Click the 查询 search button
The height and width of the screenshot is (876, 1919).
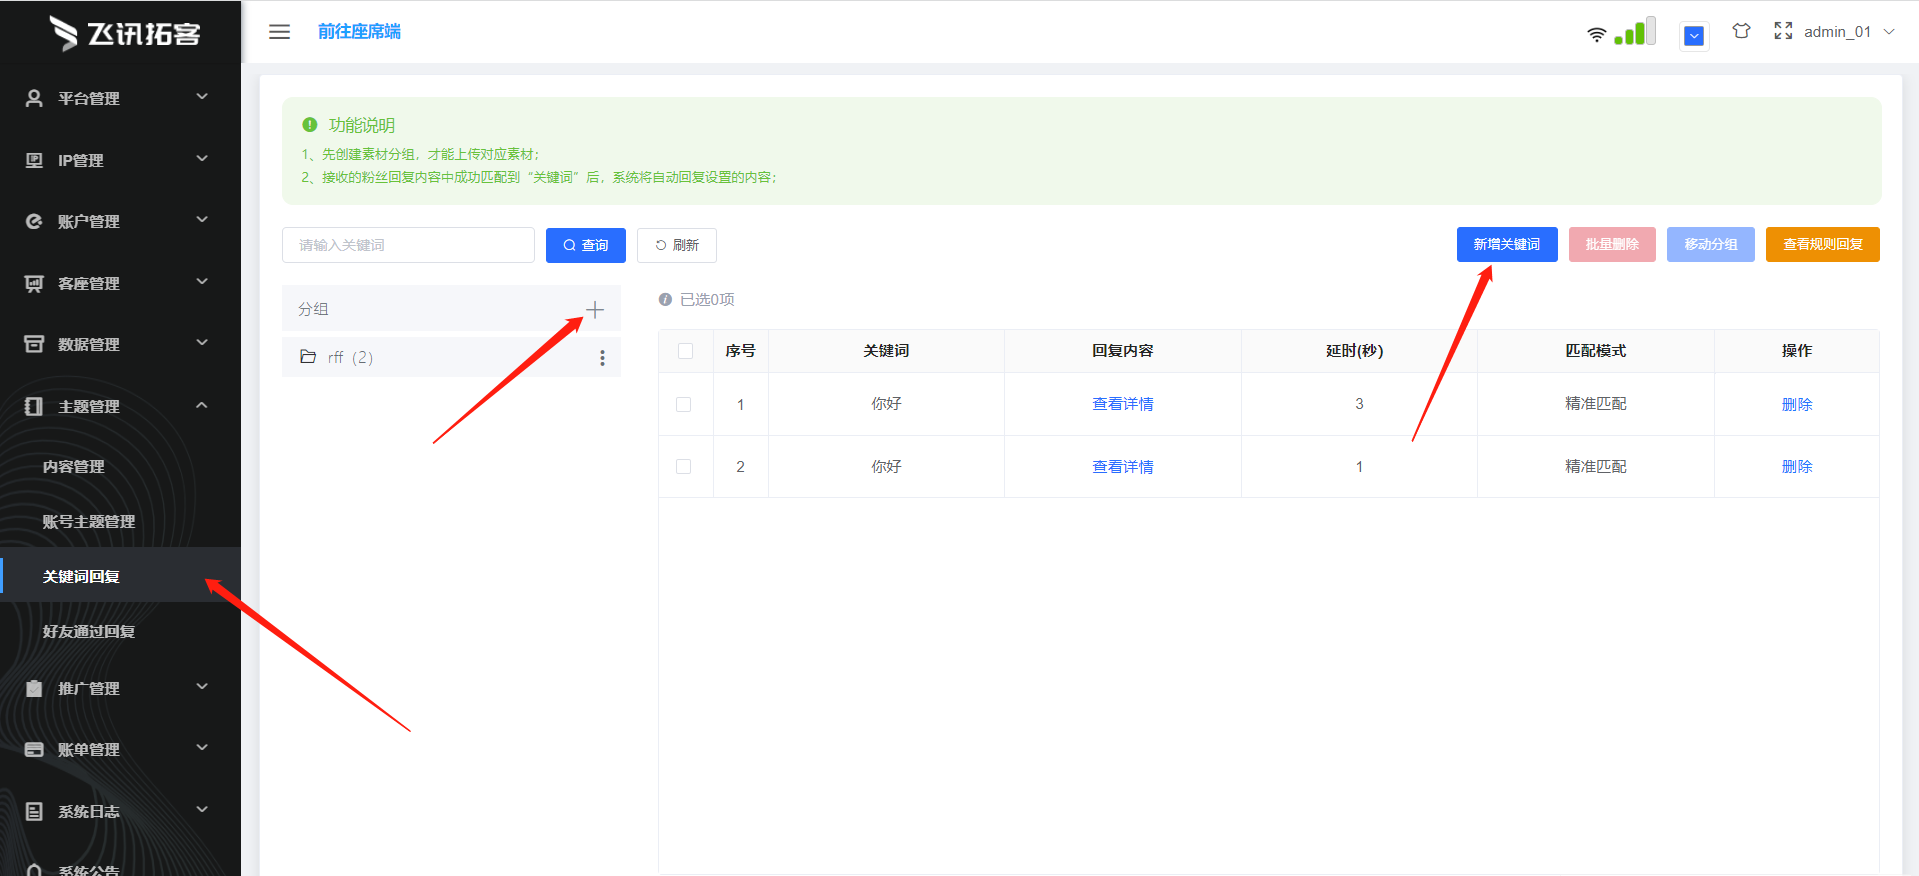(x=586, y=245)
